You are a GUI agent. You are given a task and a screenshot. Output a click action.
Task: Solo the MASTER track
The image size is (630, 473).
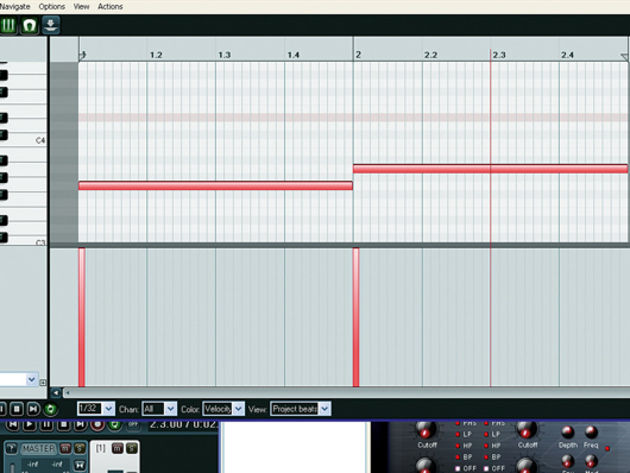[80, 448]
